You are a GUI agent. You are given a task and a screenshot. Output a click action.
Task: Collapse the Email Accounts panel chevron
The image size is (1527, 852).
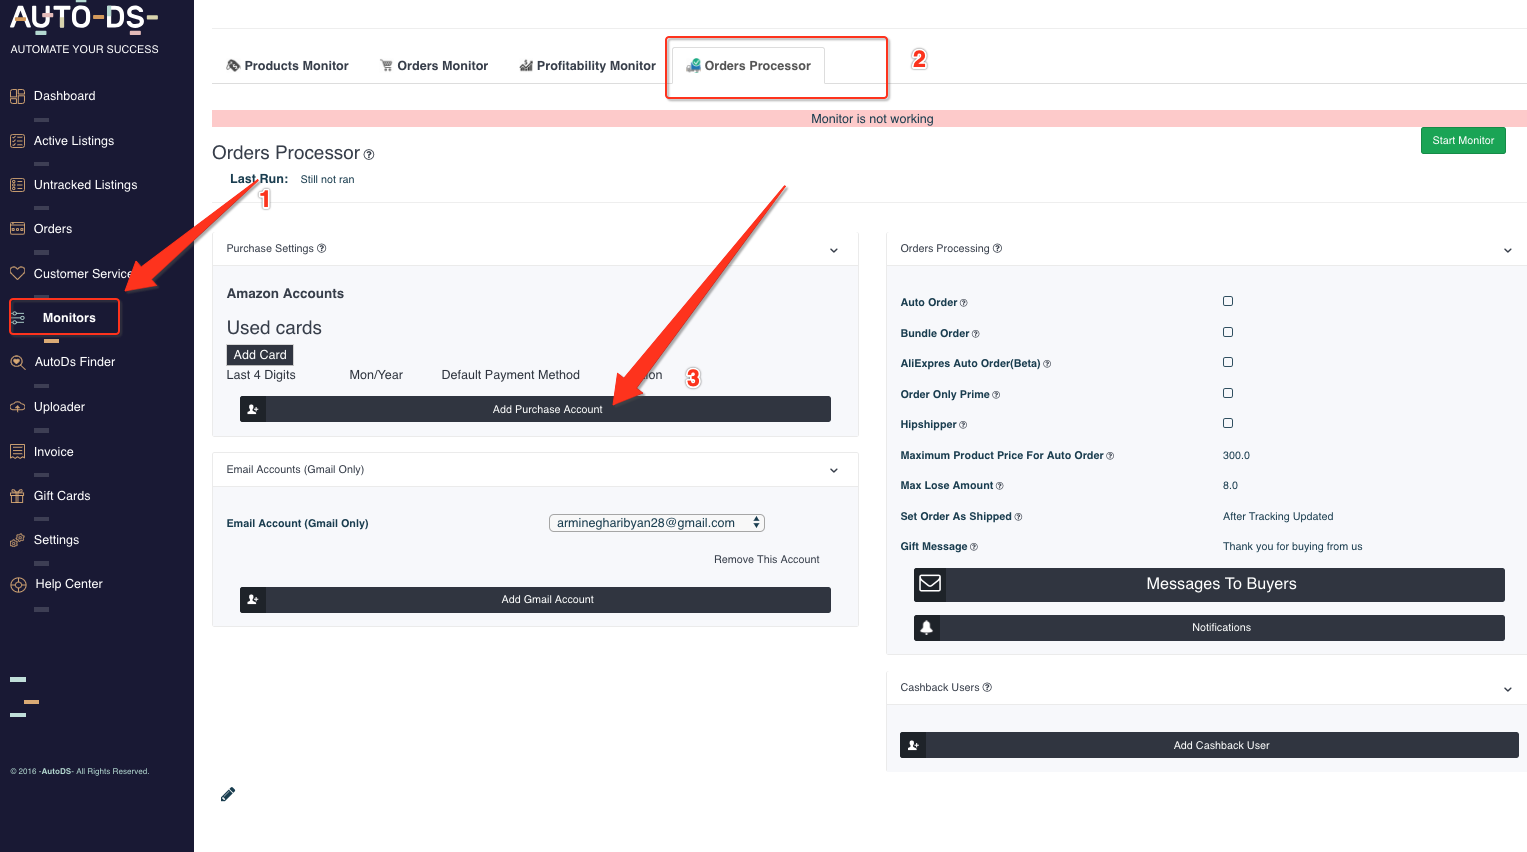(x=834, y=470)
